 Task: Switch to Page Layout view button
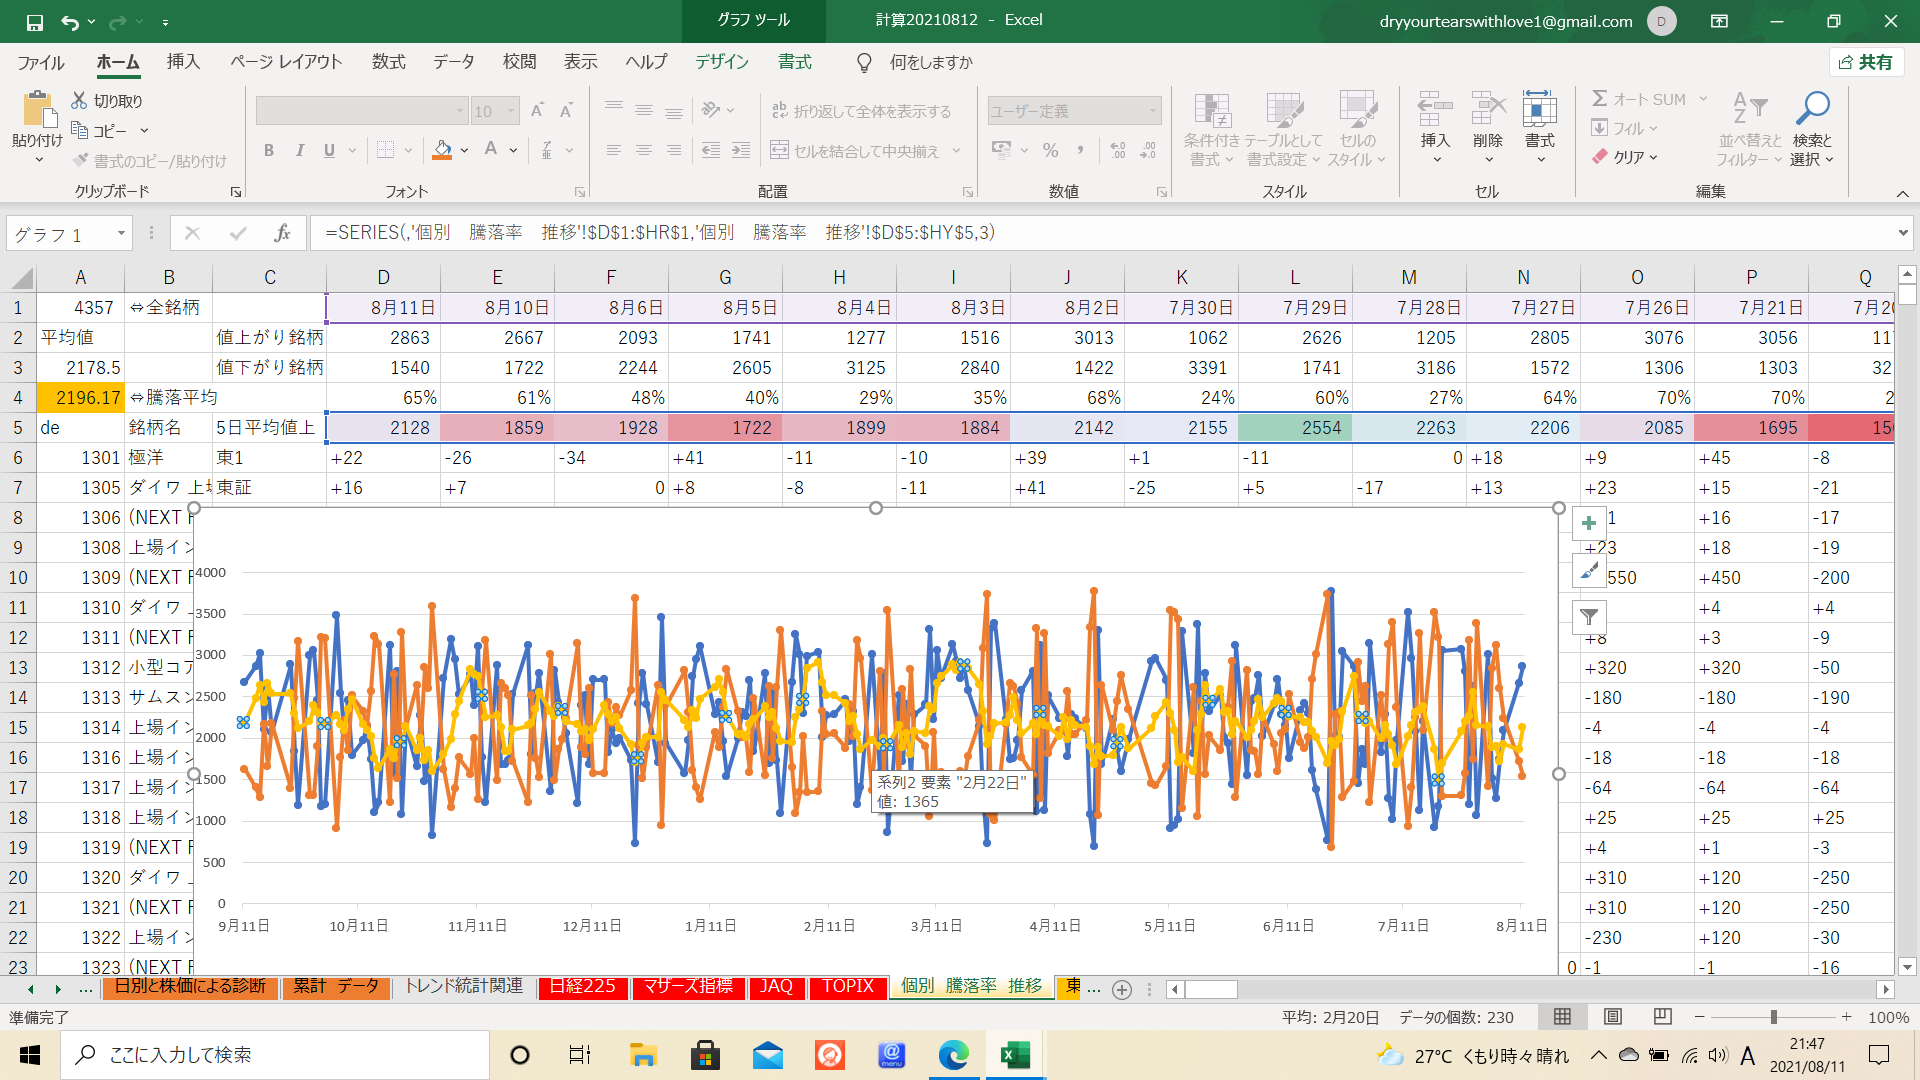coord(1613,1017)
